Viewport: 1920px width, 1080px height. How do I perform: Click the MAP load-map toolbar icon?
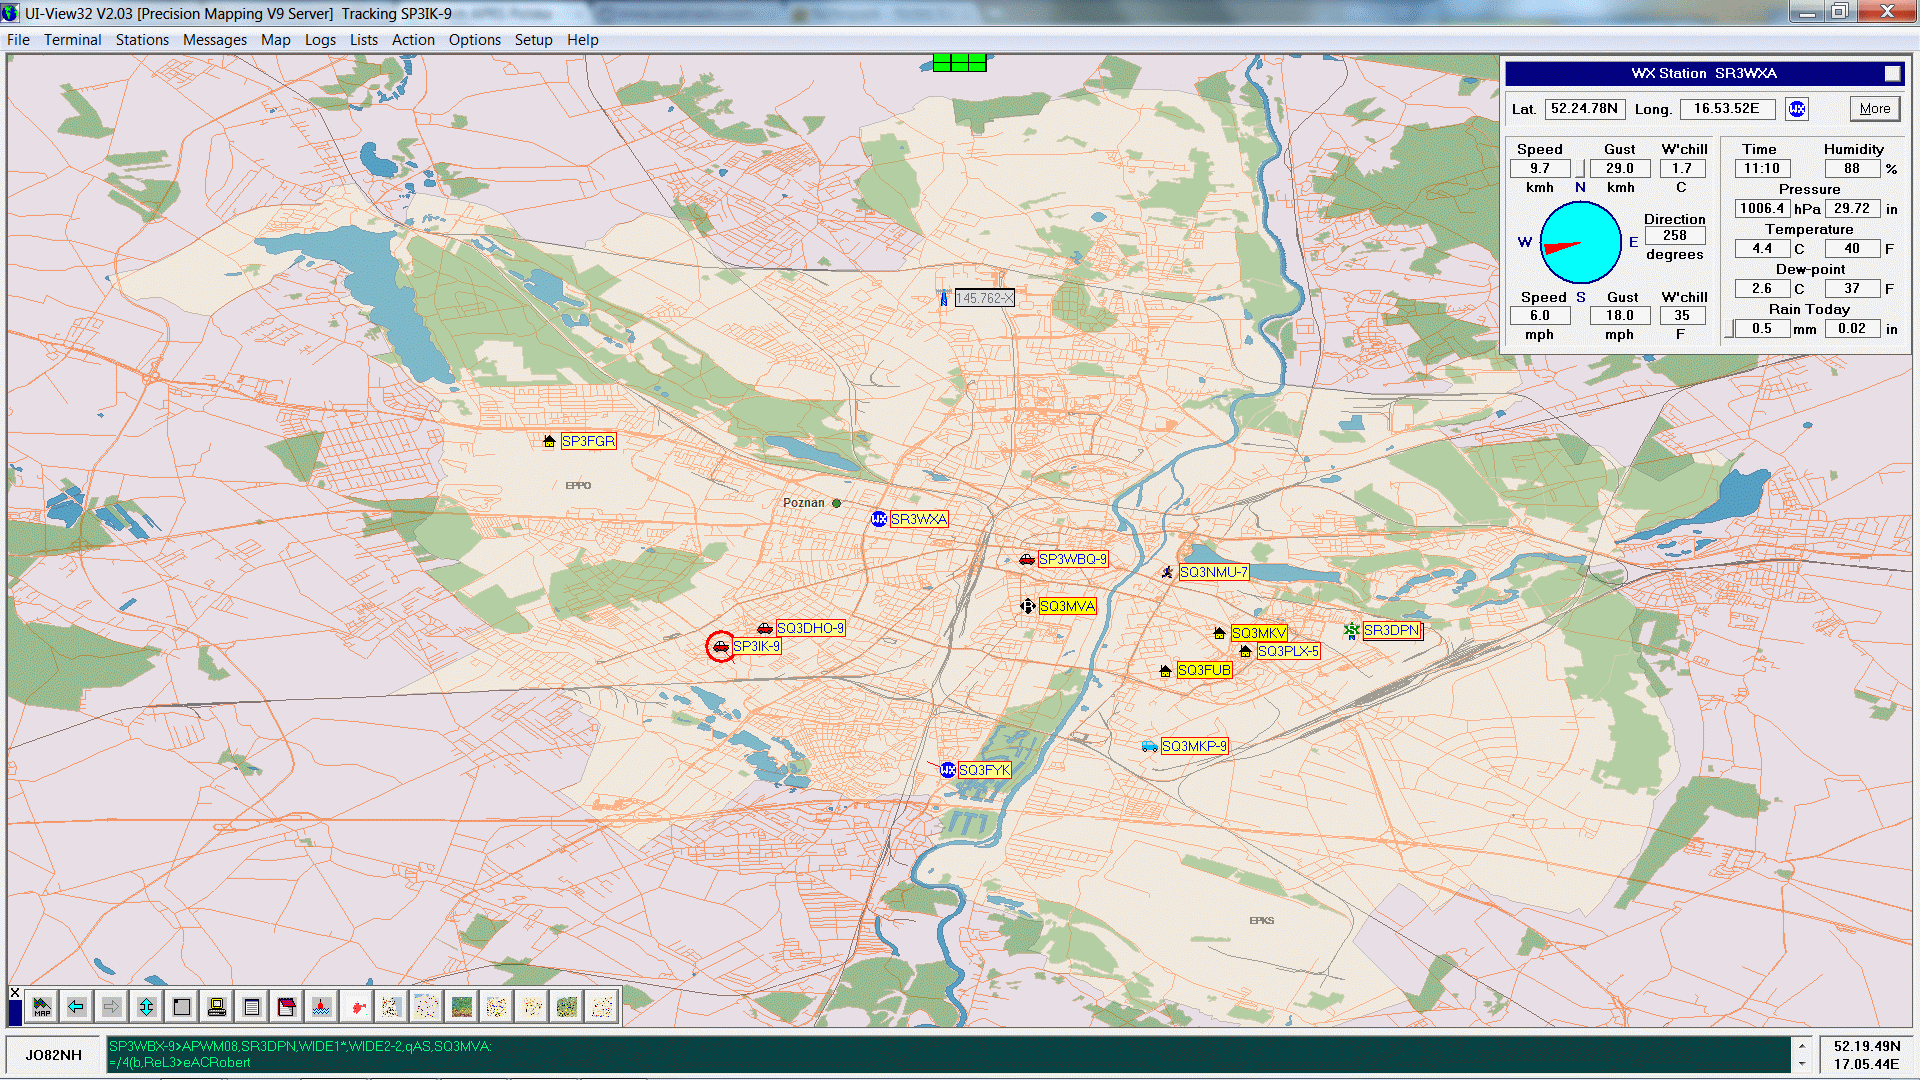(x=41, y=1007)
